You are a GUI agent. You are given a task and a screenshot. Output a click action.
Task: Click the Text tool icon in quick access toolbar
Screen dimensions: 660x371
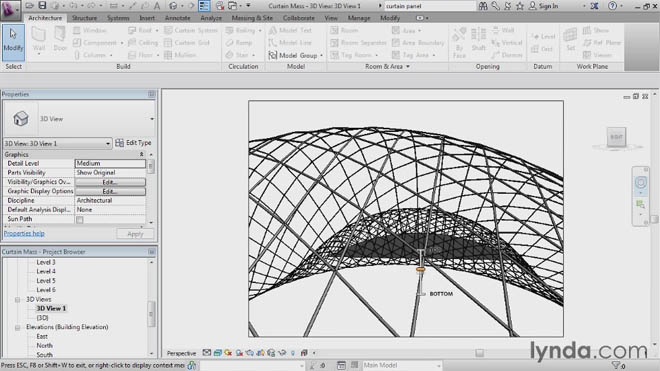(157, 6)
